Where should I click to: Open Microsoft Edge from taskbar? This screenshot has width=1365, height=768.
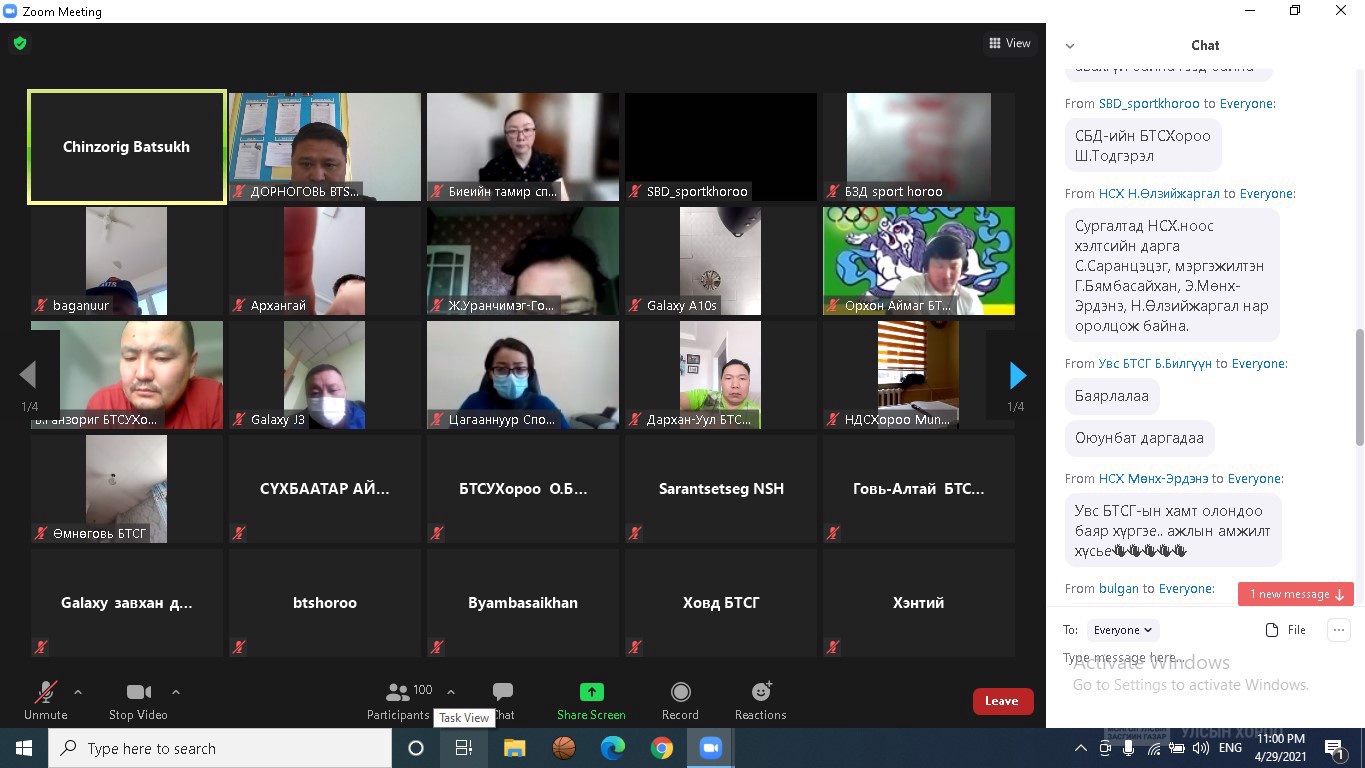pos(613,748)
